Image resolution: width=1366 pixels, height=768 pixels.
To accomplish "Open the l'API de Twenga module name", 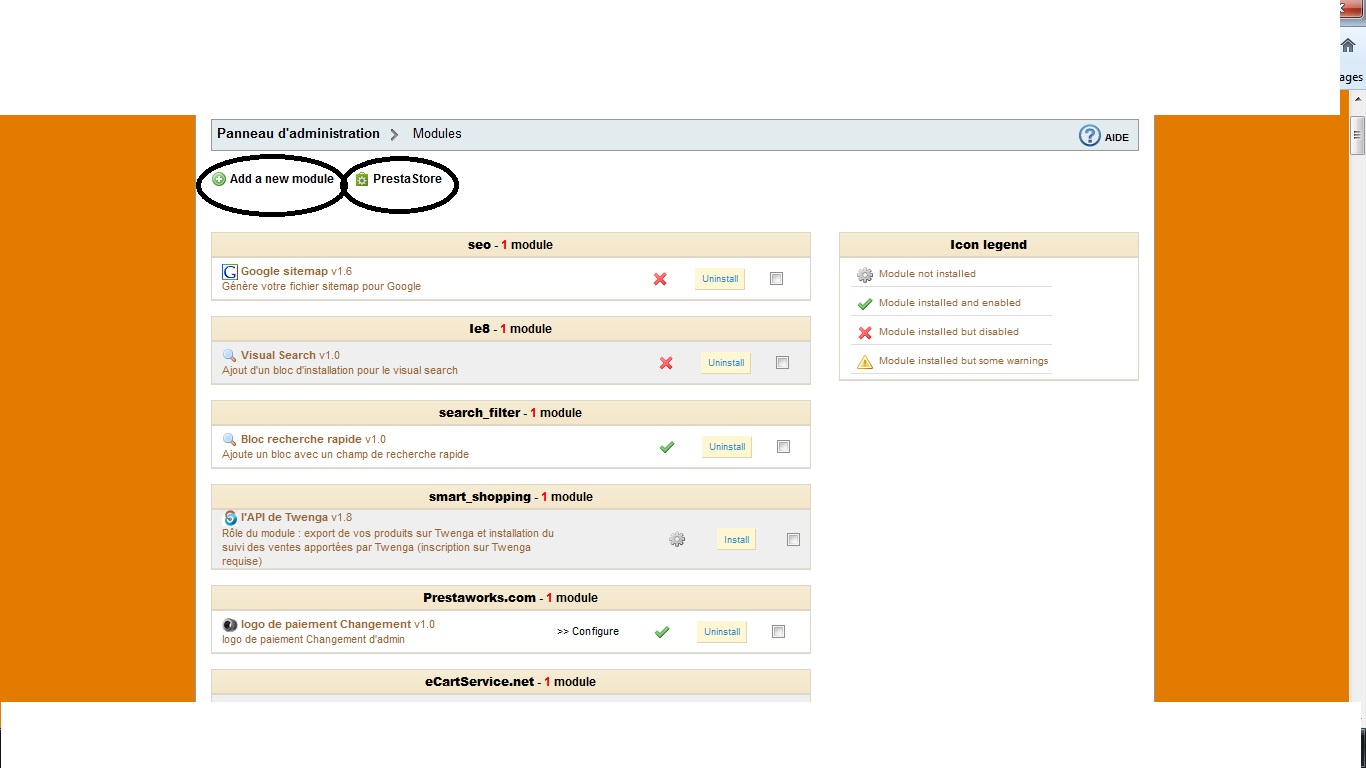I will tap(284, 518).
